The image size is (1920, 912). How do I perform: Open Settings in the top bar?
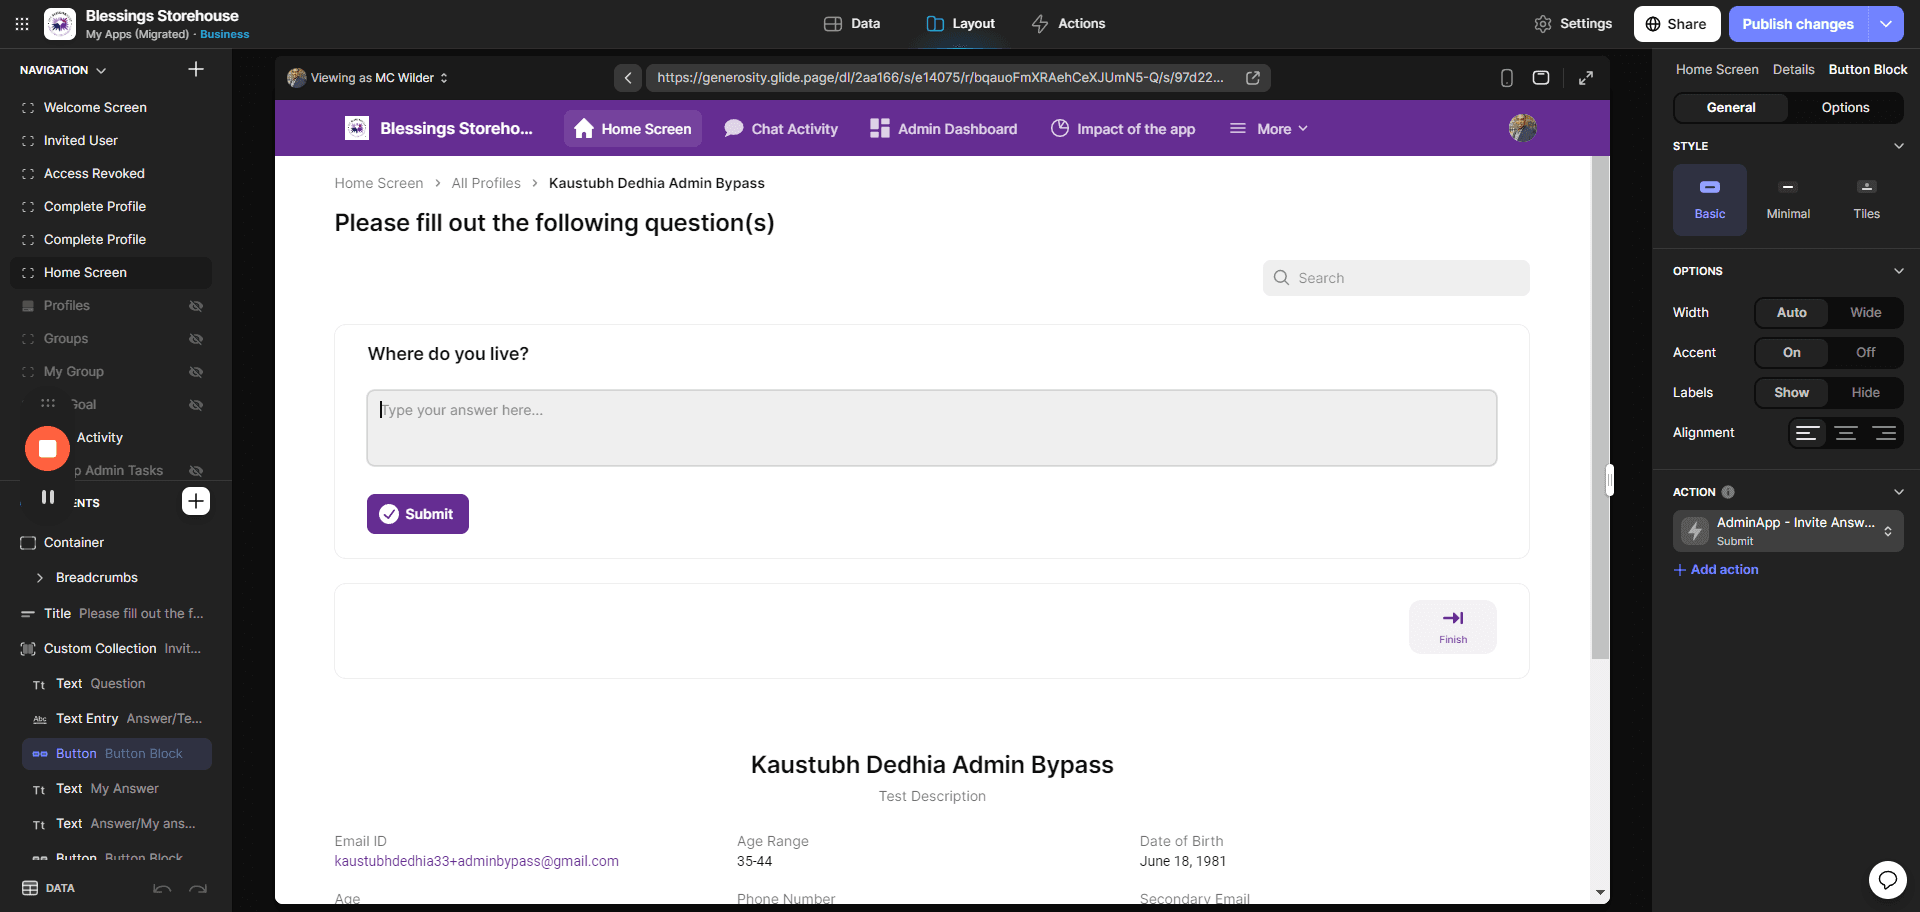point(1573,24)
